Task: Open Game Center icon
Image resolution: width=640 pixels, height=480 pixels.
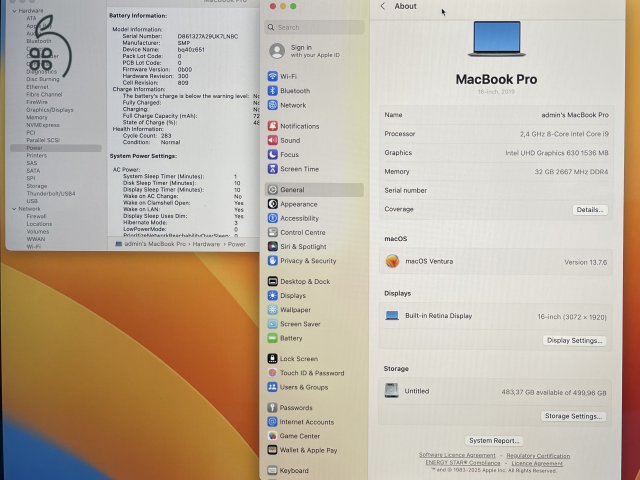Action: point(272,436)
